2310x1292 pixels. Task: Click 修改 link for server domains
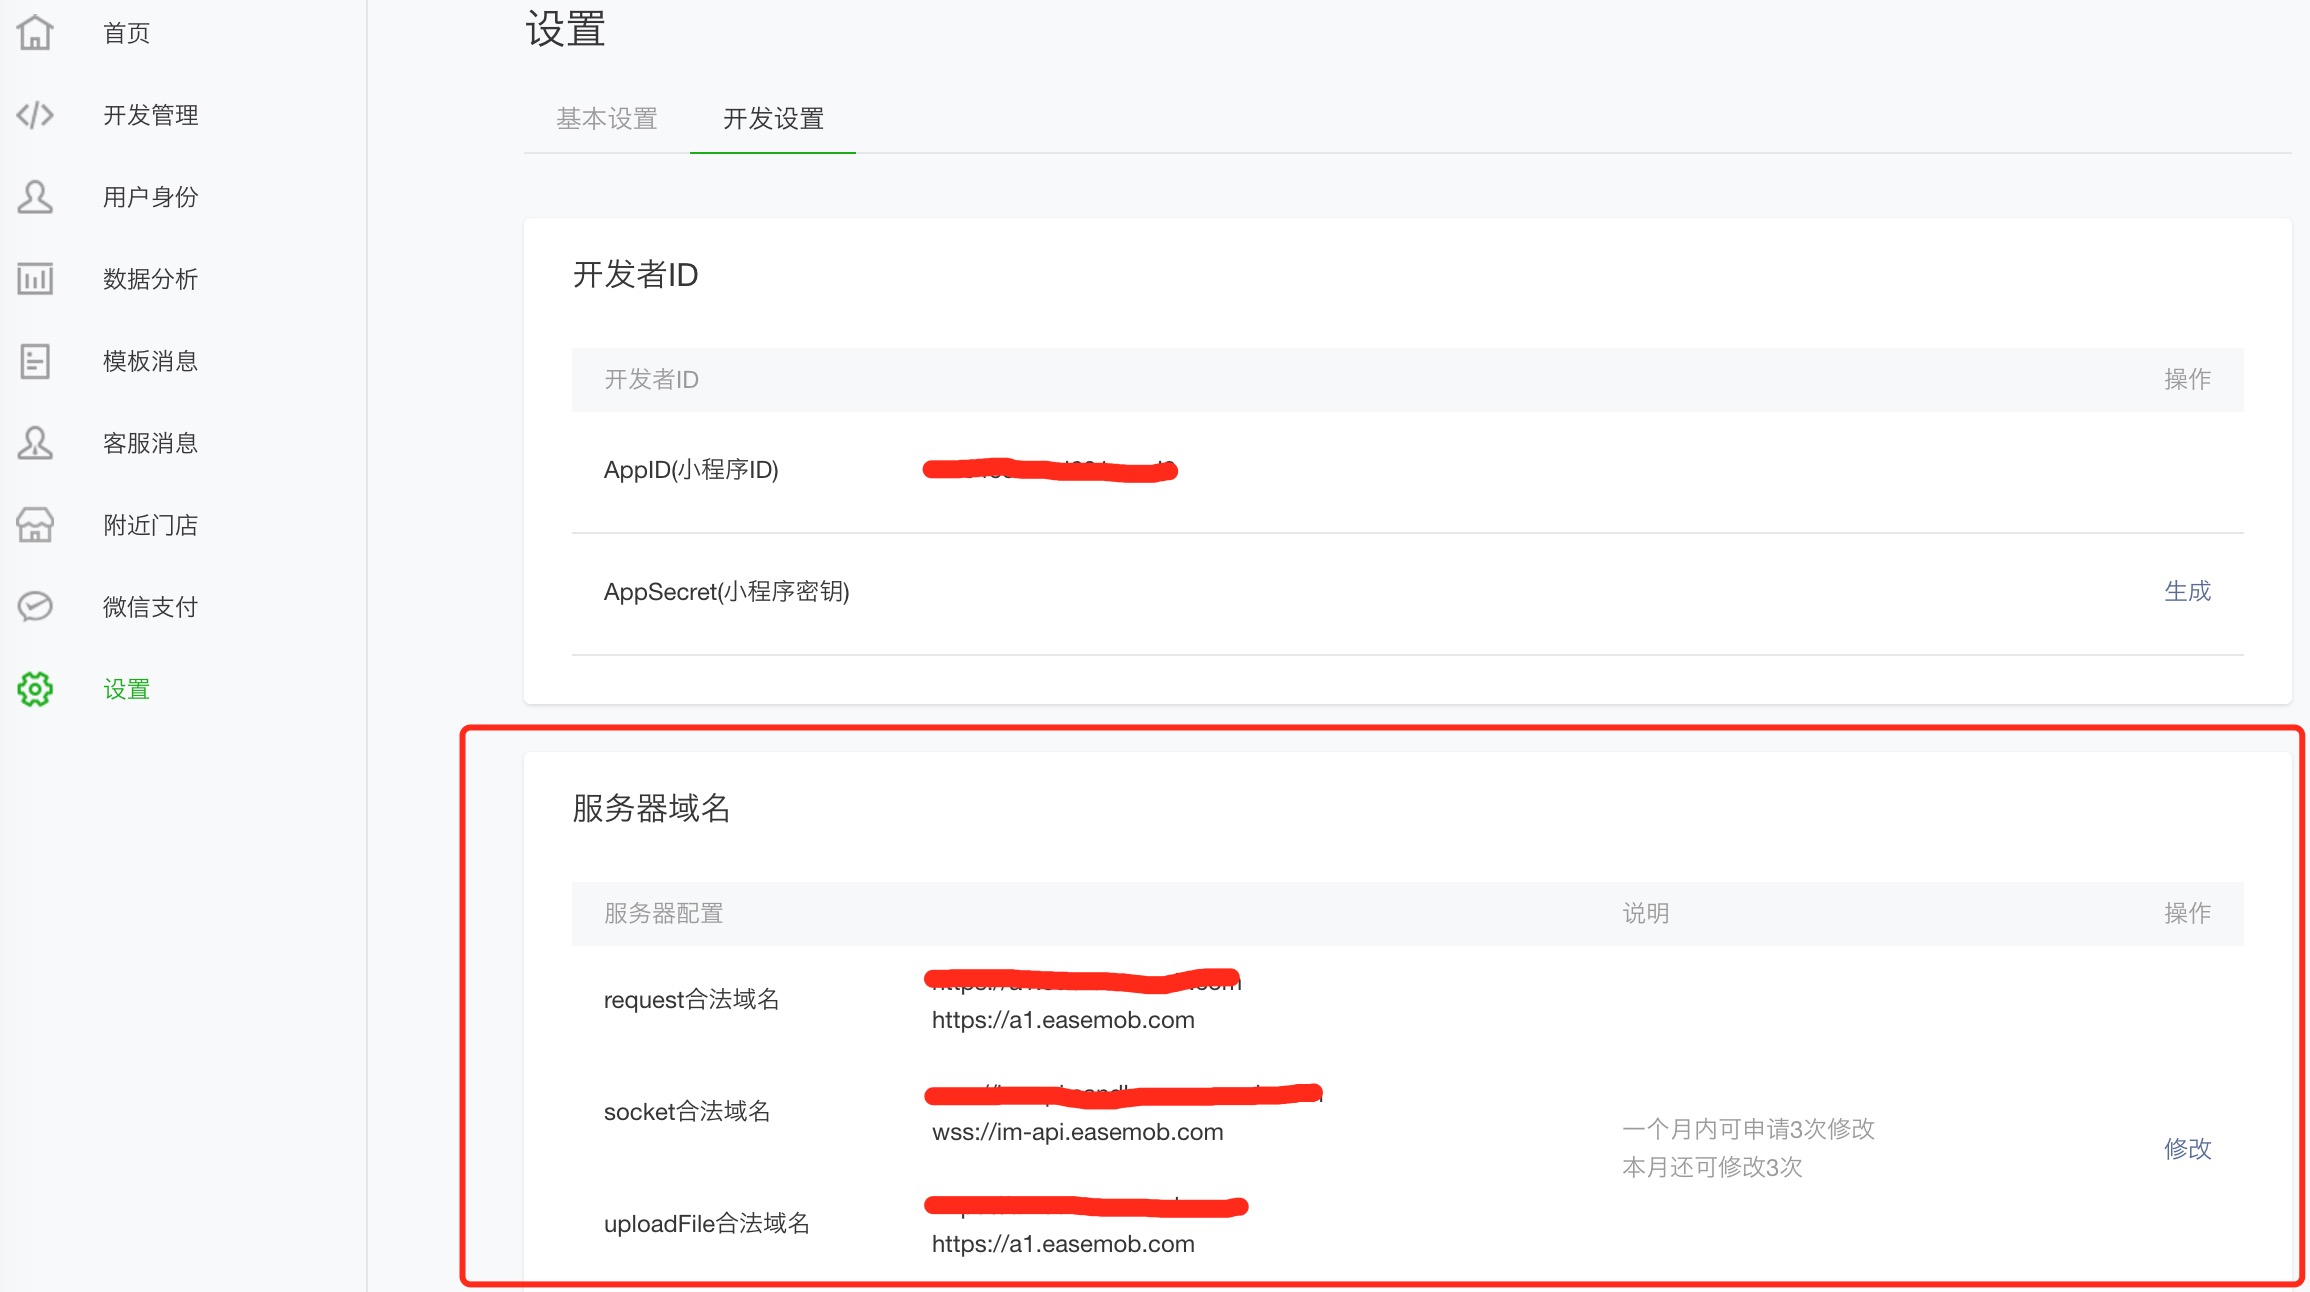coord(2188,1148)
